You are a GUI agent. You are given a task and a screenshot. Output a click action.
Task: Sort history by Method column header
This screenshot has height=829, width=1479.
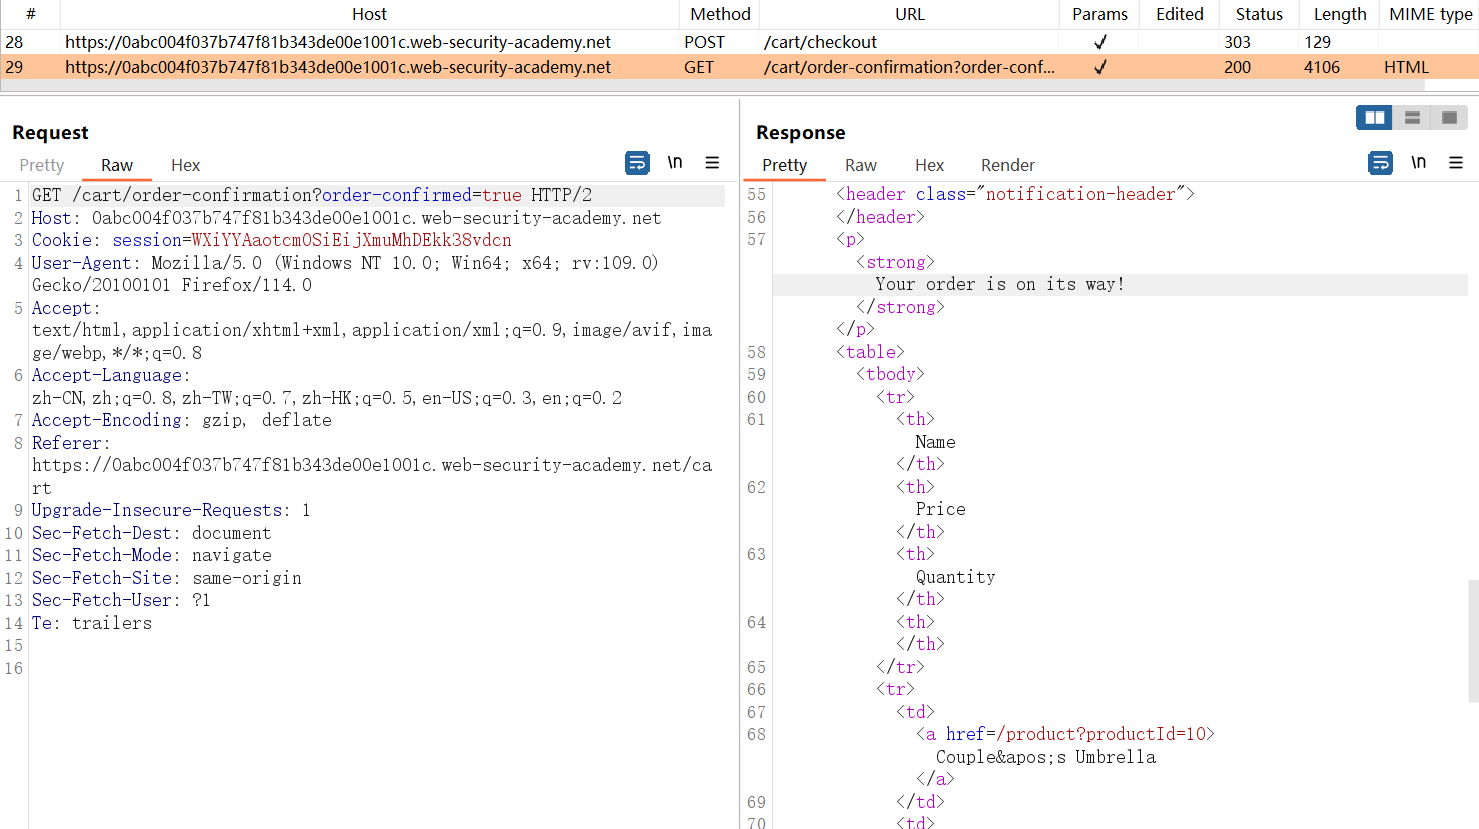click(720, 14)
